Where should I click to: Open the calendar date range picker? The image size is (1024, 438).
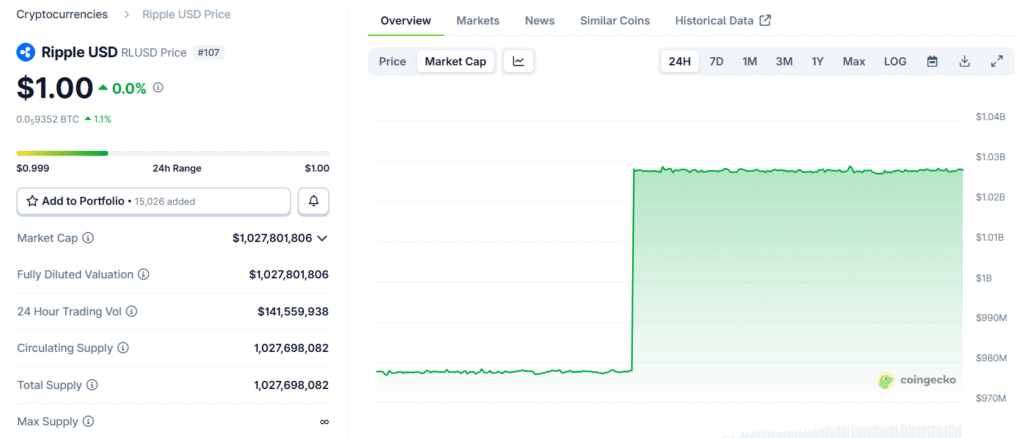(933, 61)
